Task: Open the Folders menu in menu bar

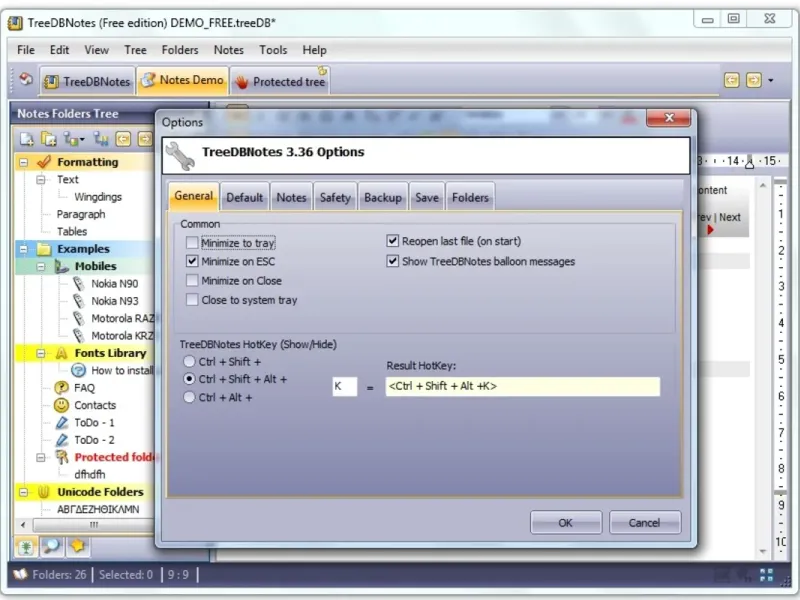Action: pyautogui.click(x=180, y=50)
